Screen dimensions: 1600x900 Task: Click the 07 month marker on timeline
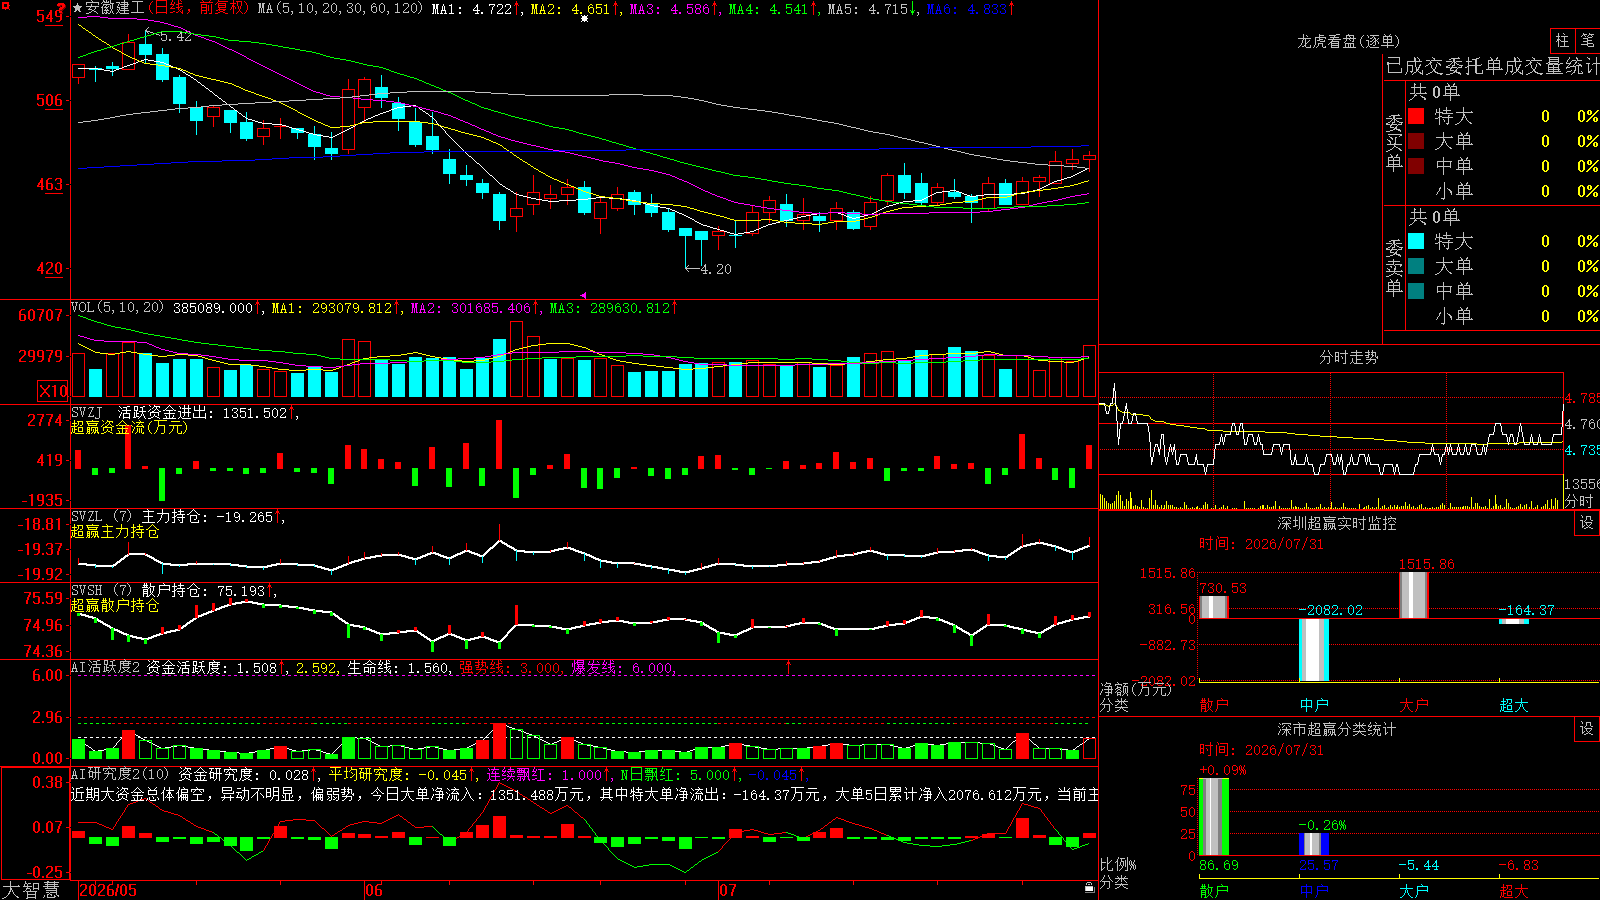pos(728,890)
